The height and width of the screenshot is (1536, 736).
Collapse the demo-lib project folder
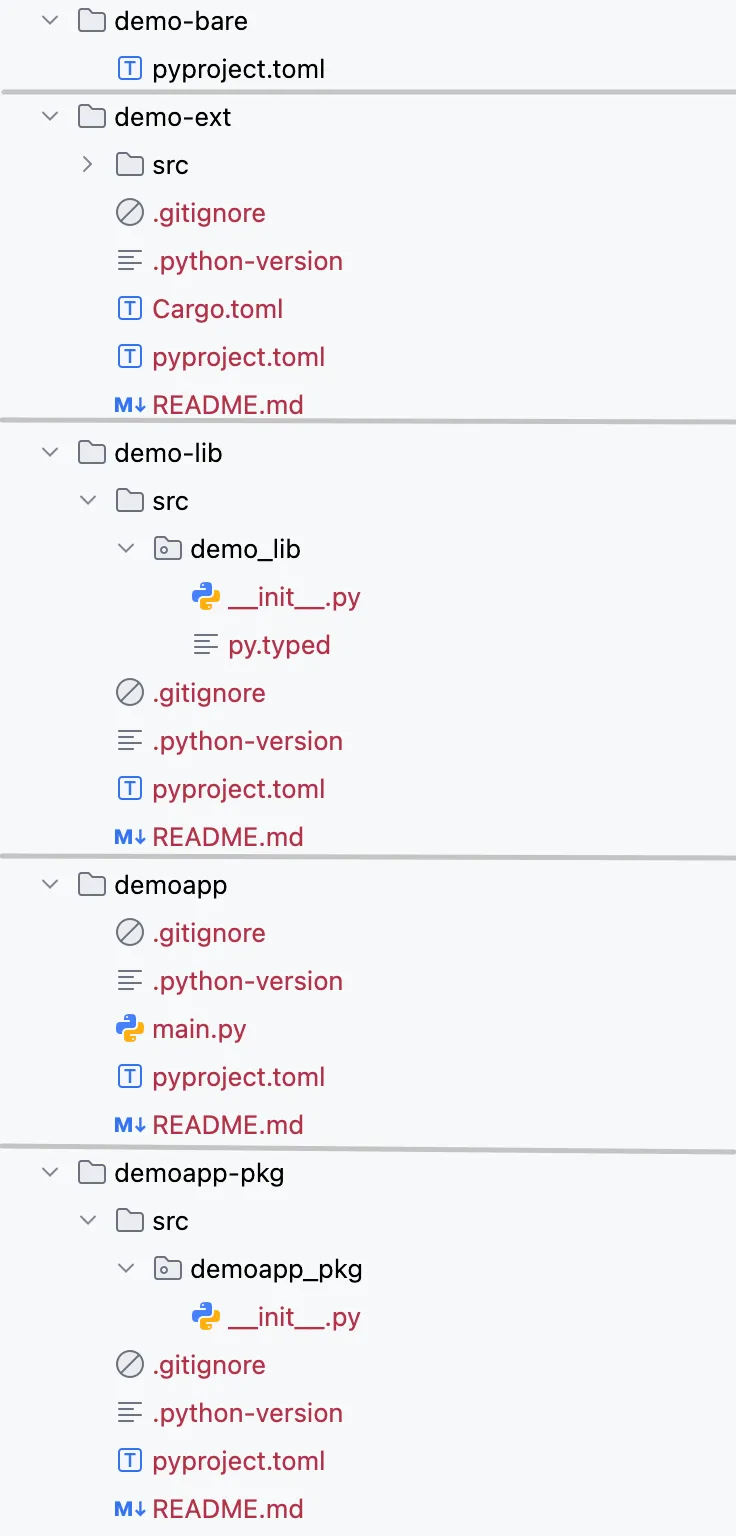[x=50, y=453]
